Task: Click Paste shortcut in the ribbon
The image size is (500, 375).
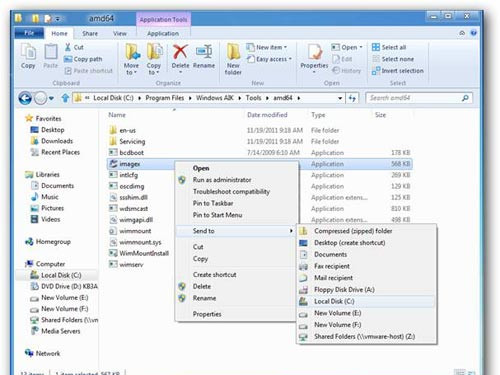Action: click(x=89, y=71)
